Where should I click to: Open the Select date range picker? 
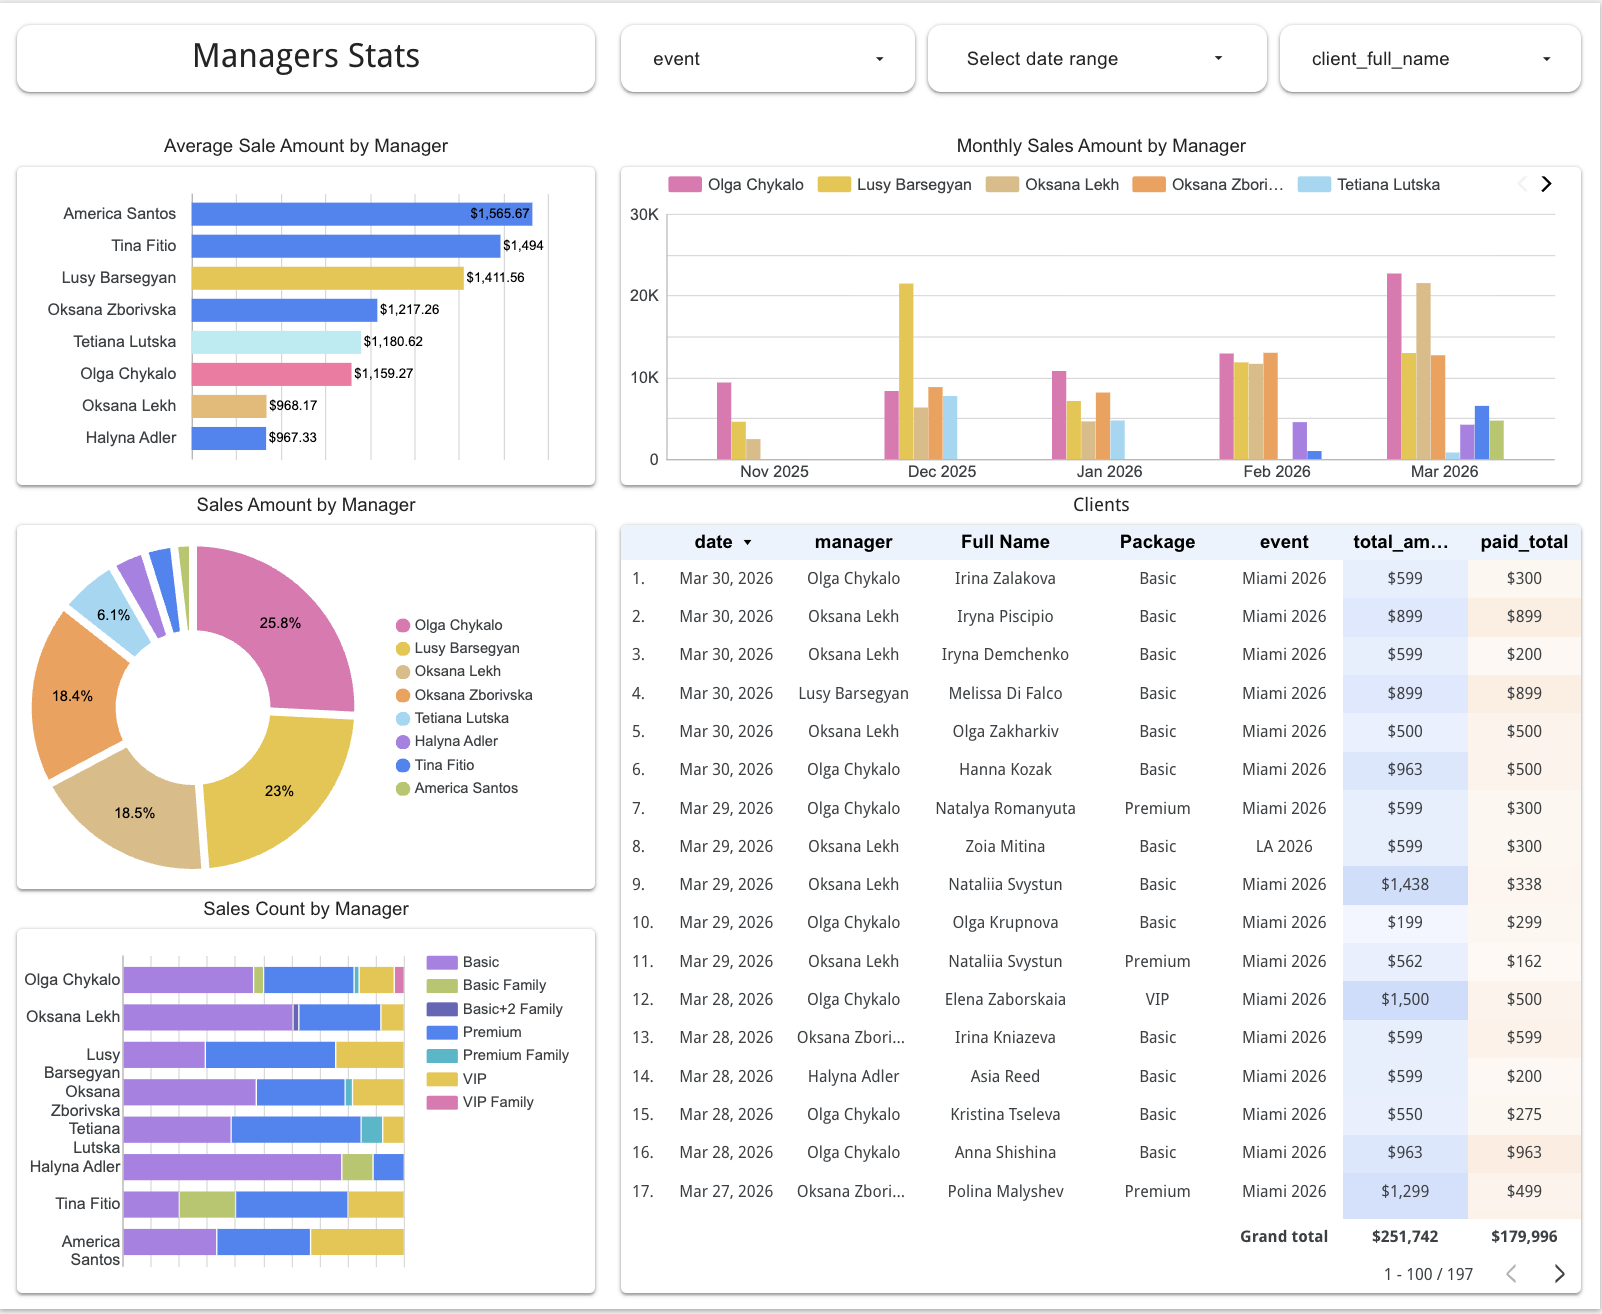pyautogui.click(x=1096, y=59)
